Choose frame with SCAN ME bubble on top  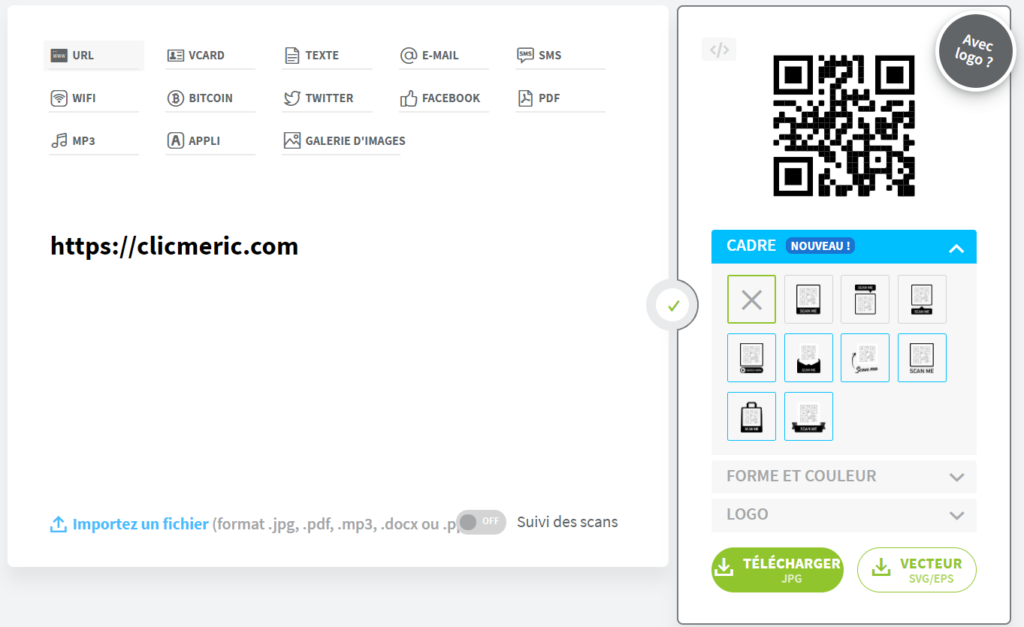(x=865, y=300)
